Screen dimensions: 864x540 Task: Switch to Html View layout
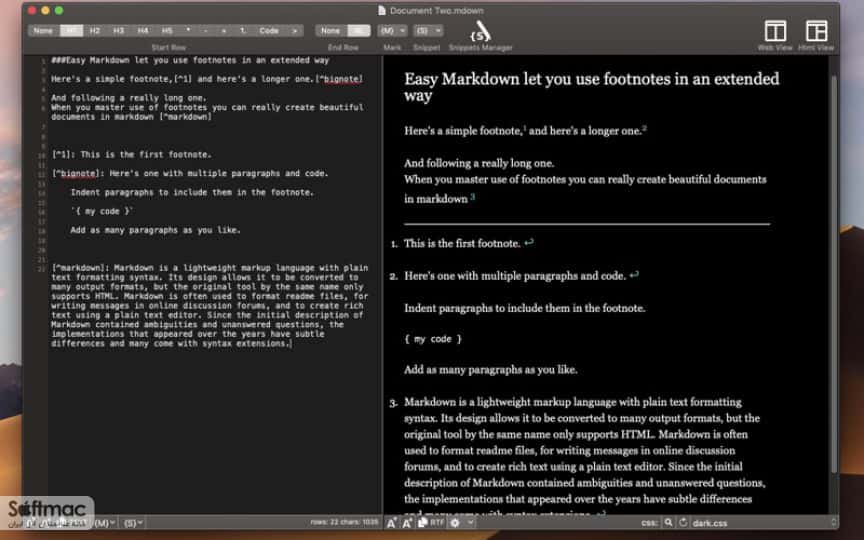tap(816, 31)
